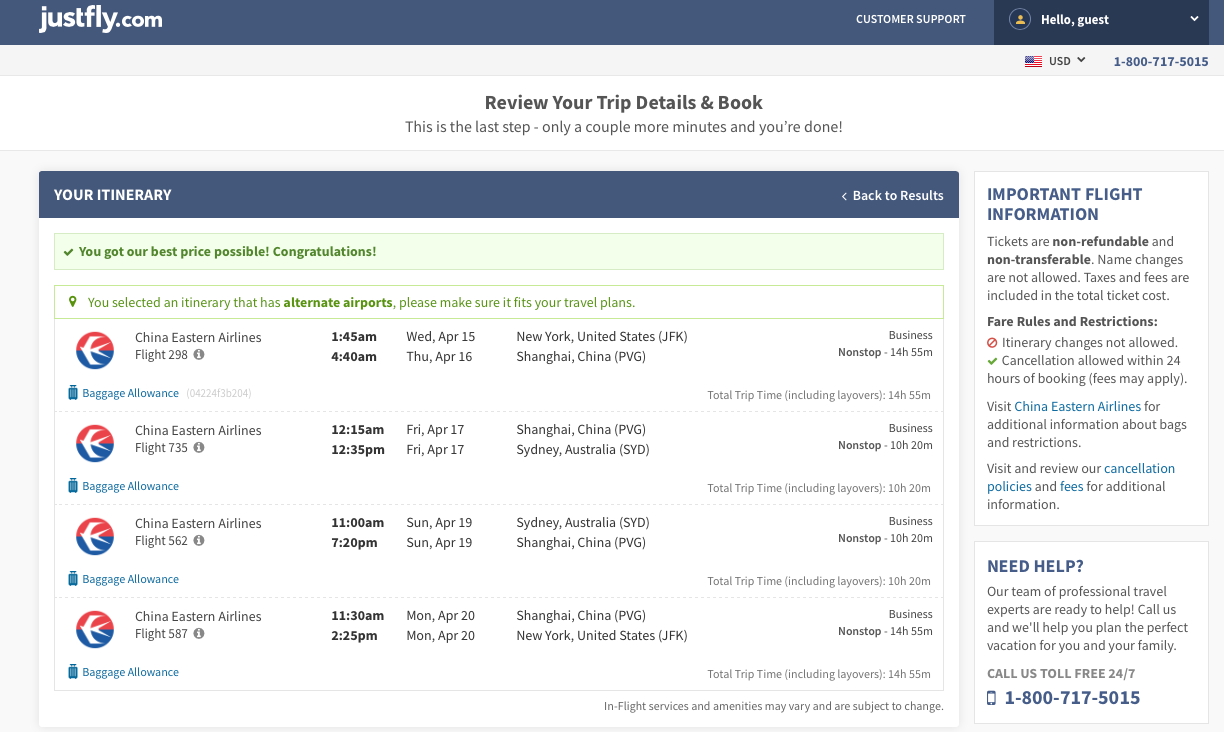The height and width of the screenshot is (732, 1224).
Task: Click China Eastern logo for Flight 298
Action: [95, 350]
